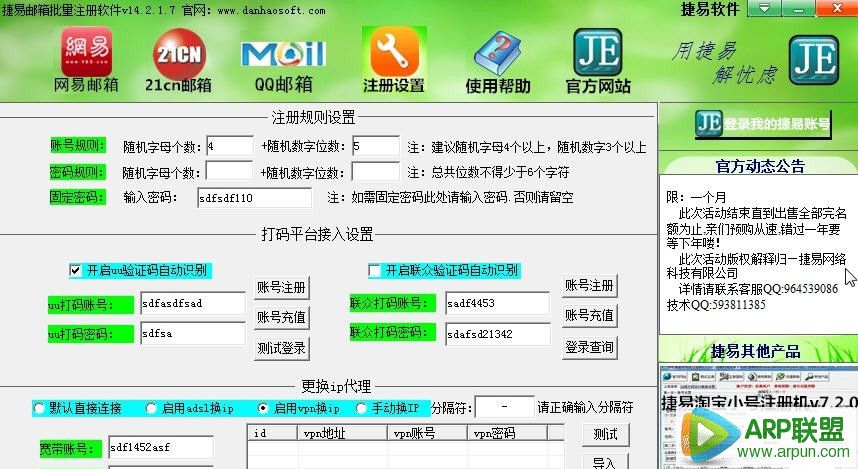Click the 官方动态公告 heading
The image size is (858, 469).
(760, 166)
